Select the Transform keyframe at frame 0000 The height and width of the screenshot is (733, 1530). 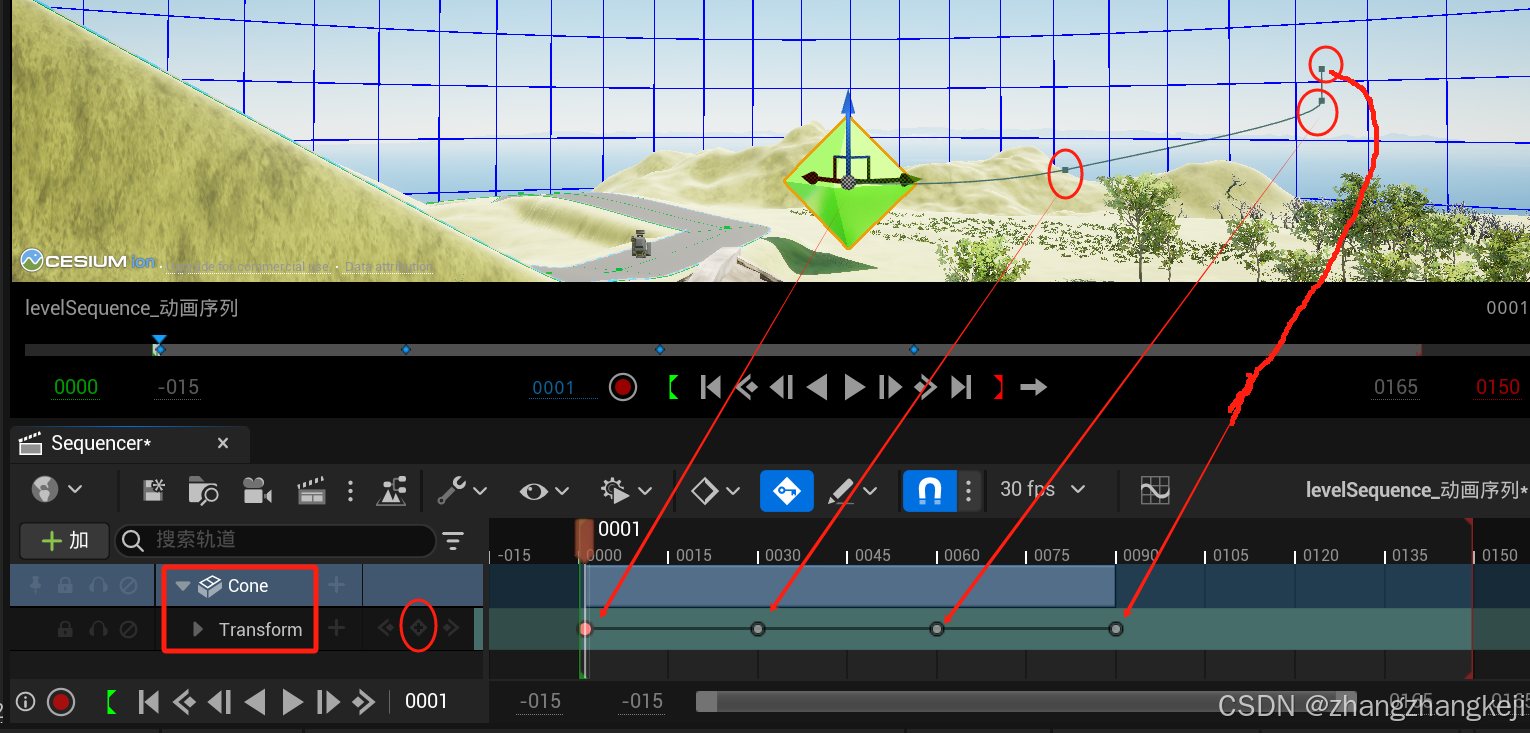[x=586, y=629]
